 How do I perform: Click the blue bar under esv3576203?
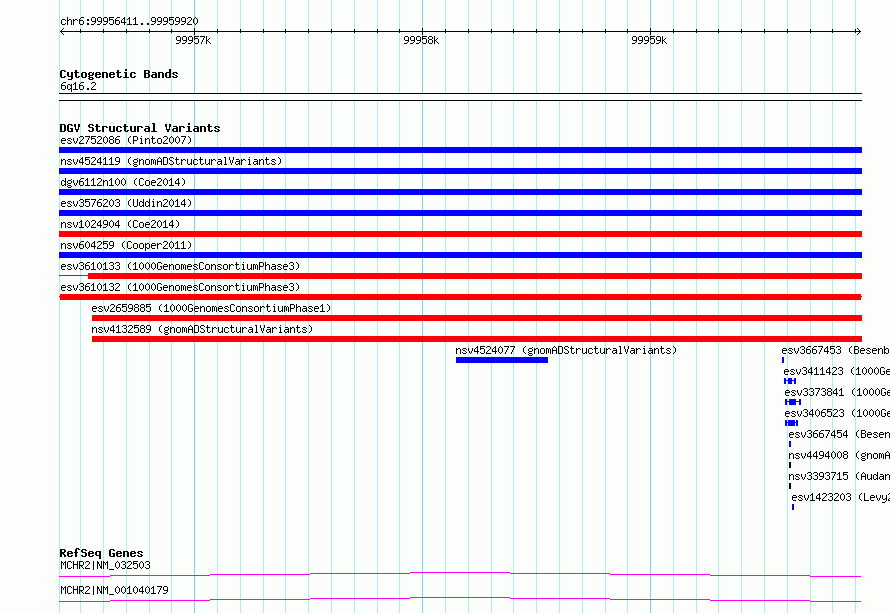(460, 213)
